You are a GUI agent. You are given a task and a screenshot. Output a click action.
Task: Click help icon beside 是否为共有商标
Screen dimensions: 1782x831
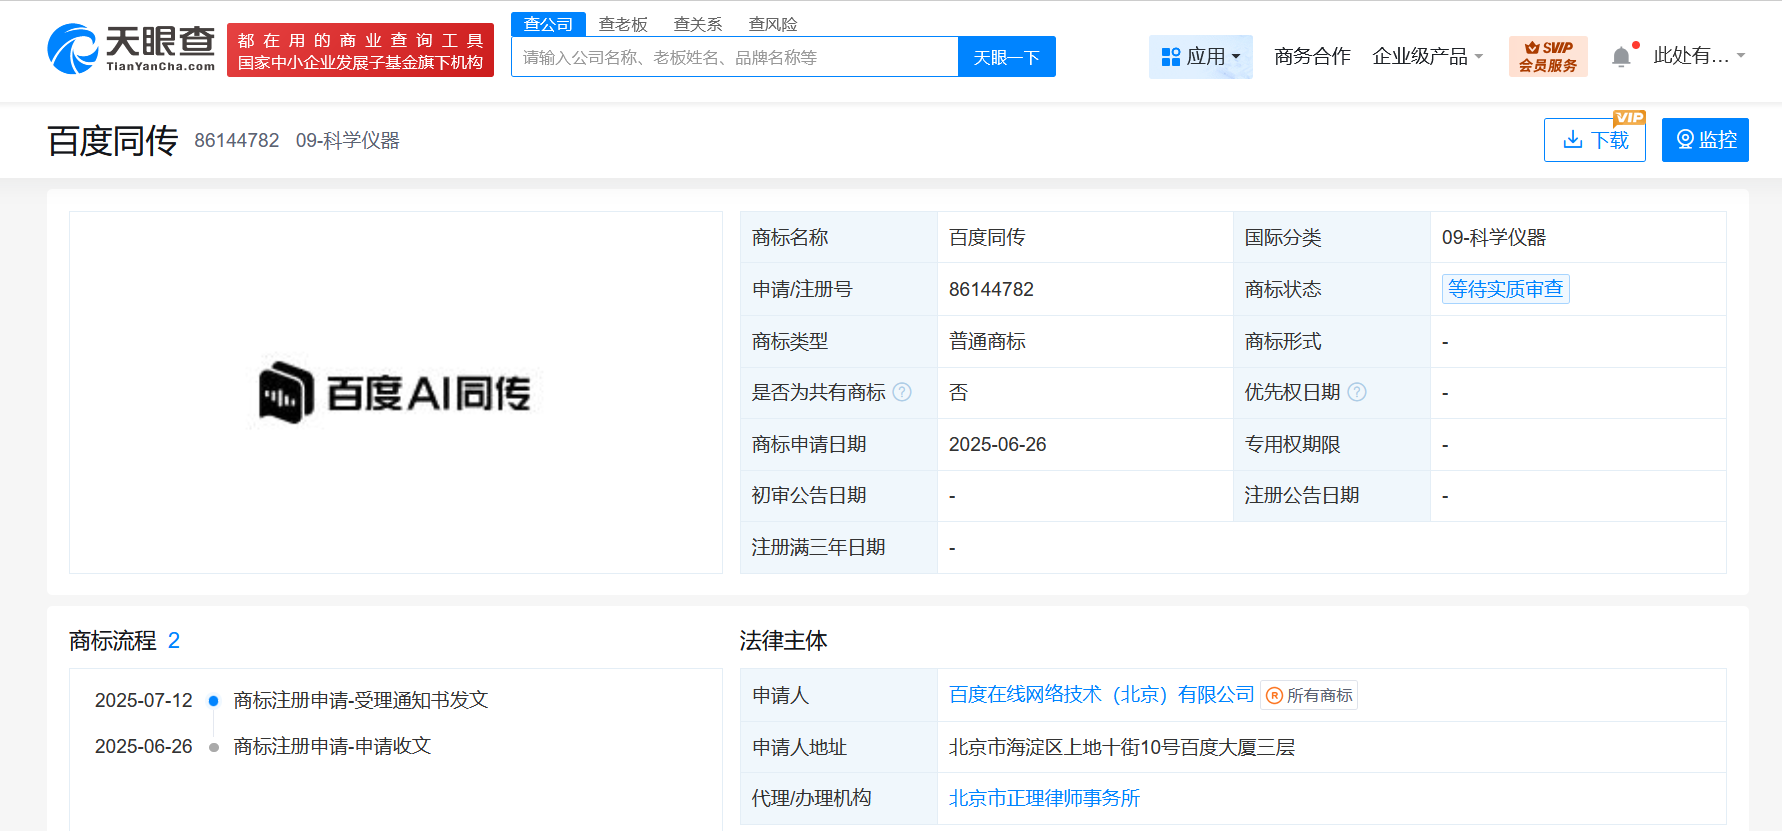pyautogui.click(x=902, y=392)
